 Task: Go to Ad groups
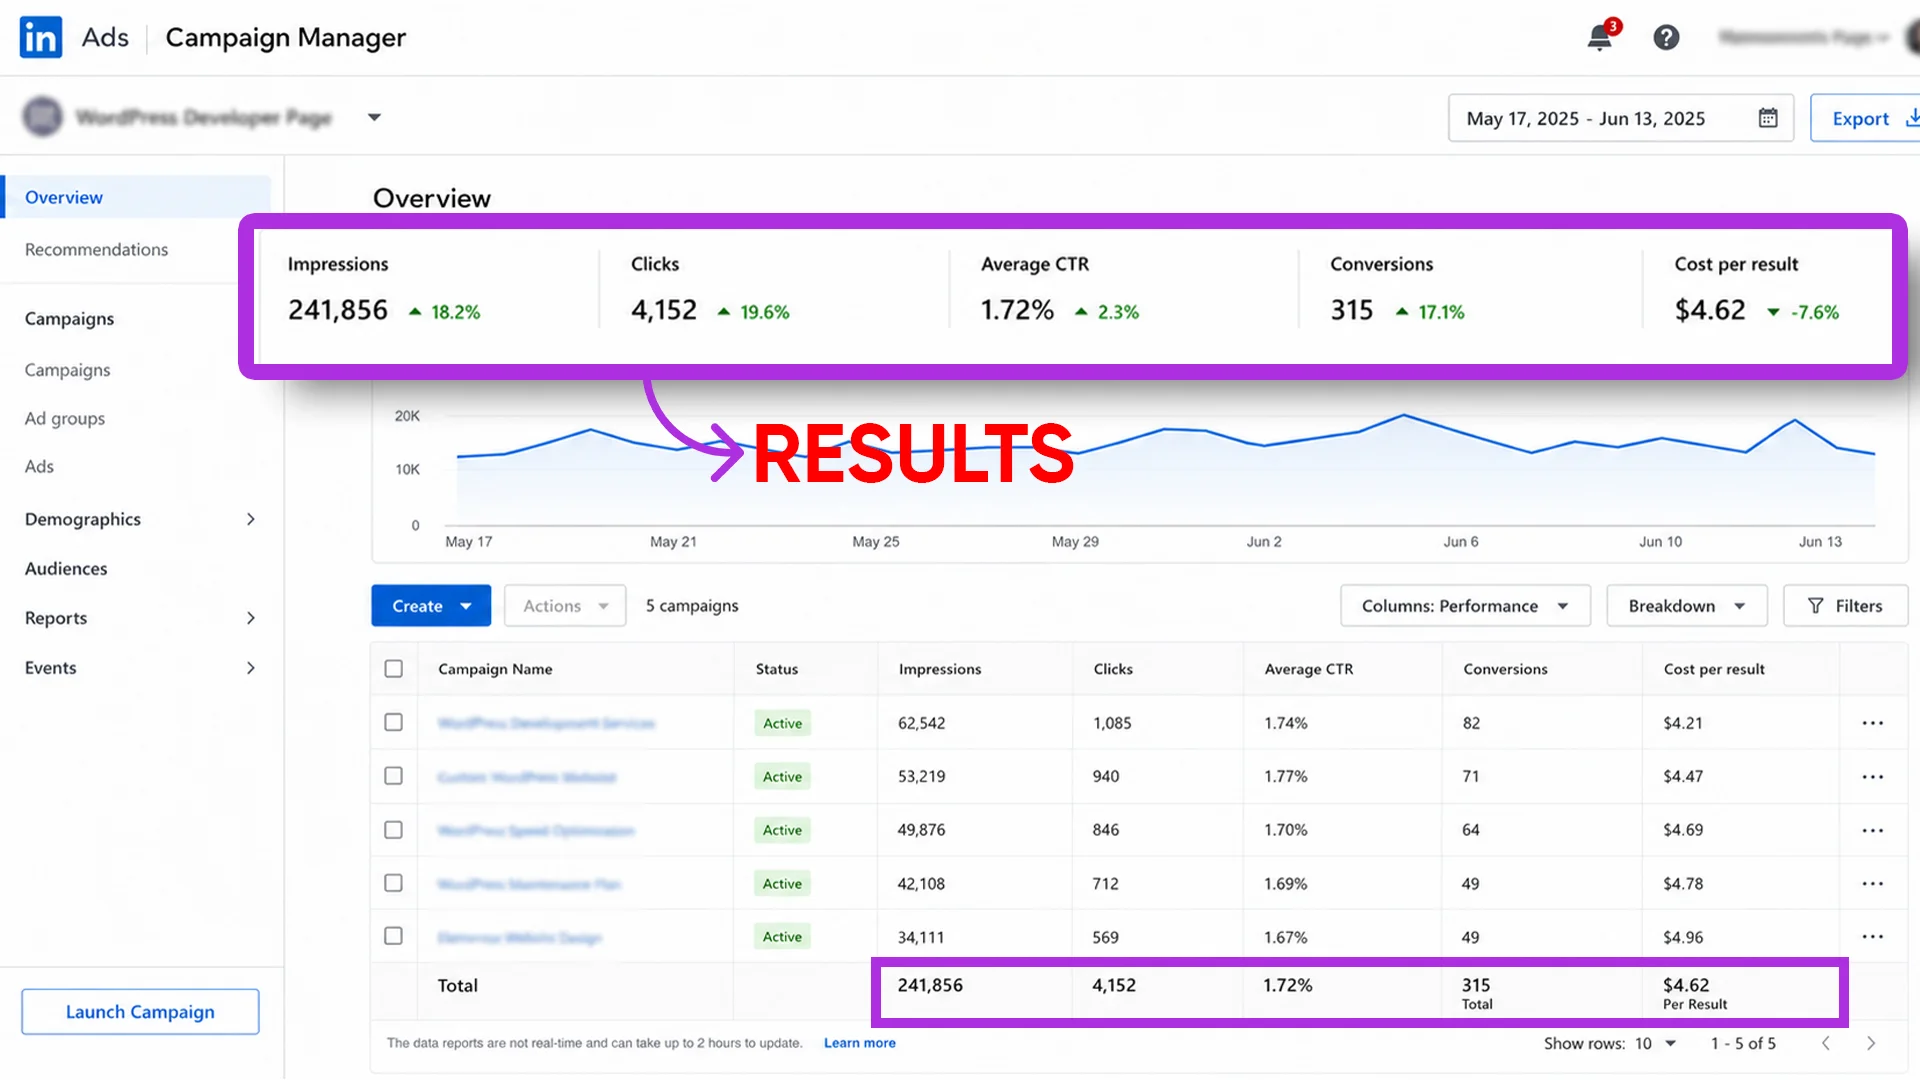pyautogui.click(x=65, y=418)
